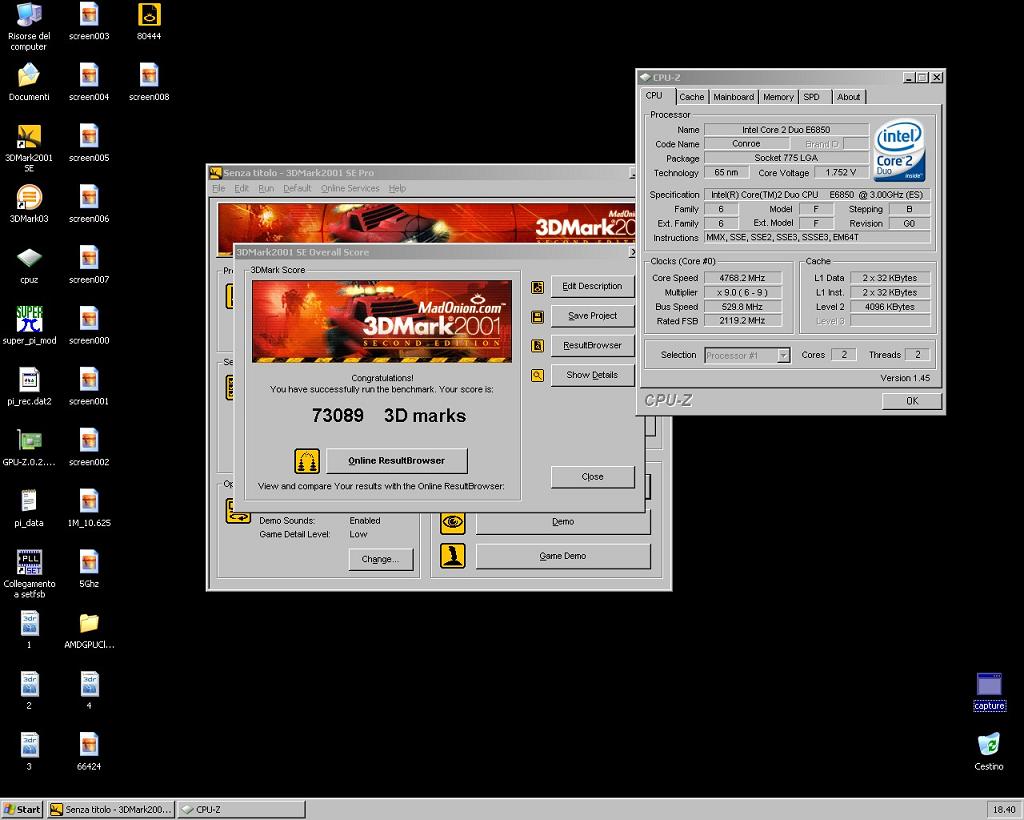Click the Online ResultBrowser button
The image size is (1024, 820).
pyautogui.click(x=396, y=460)
